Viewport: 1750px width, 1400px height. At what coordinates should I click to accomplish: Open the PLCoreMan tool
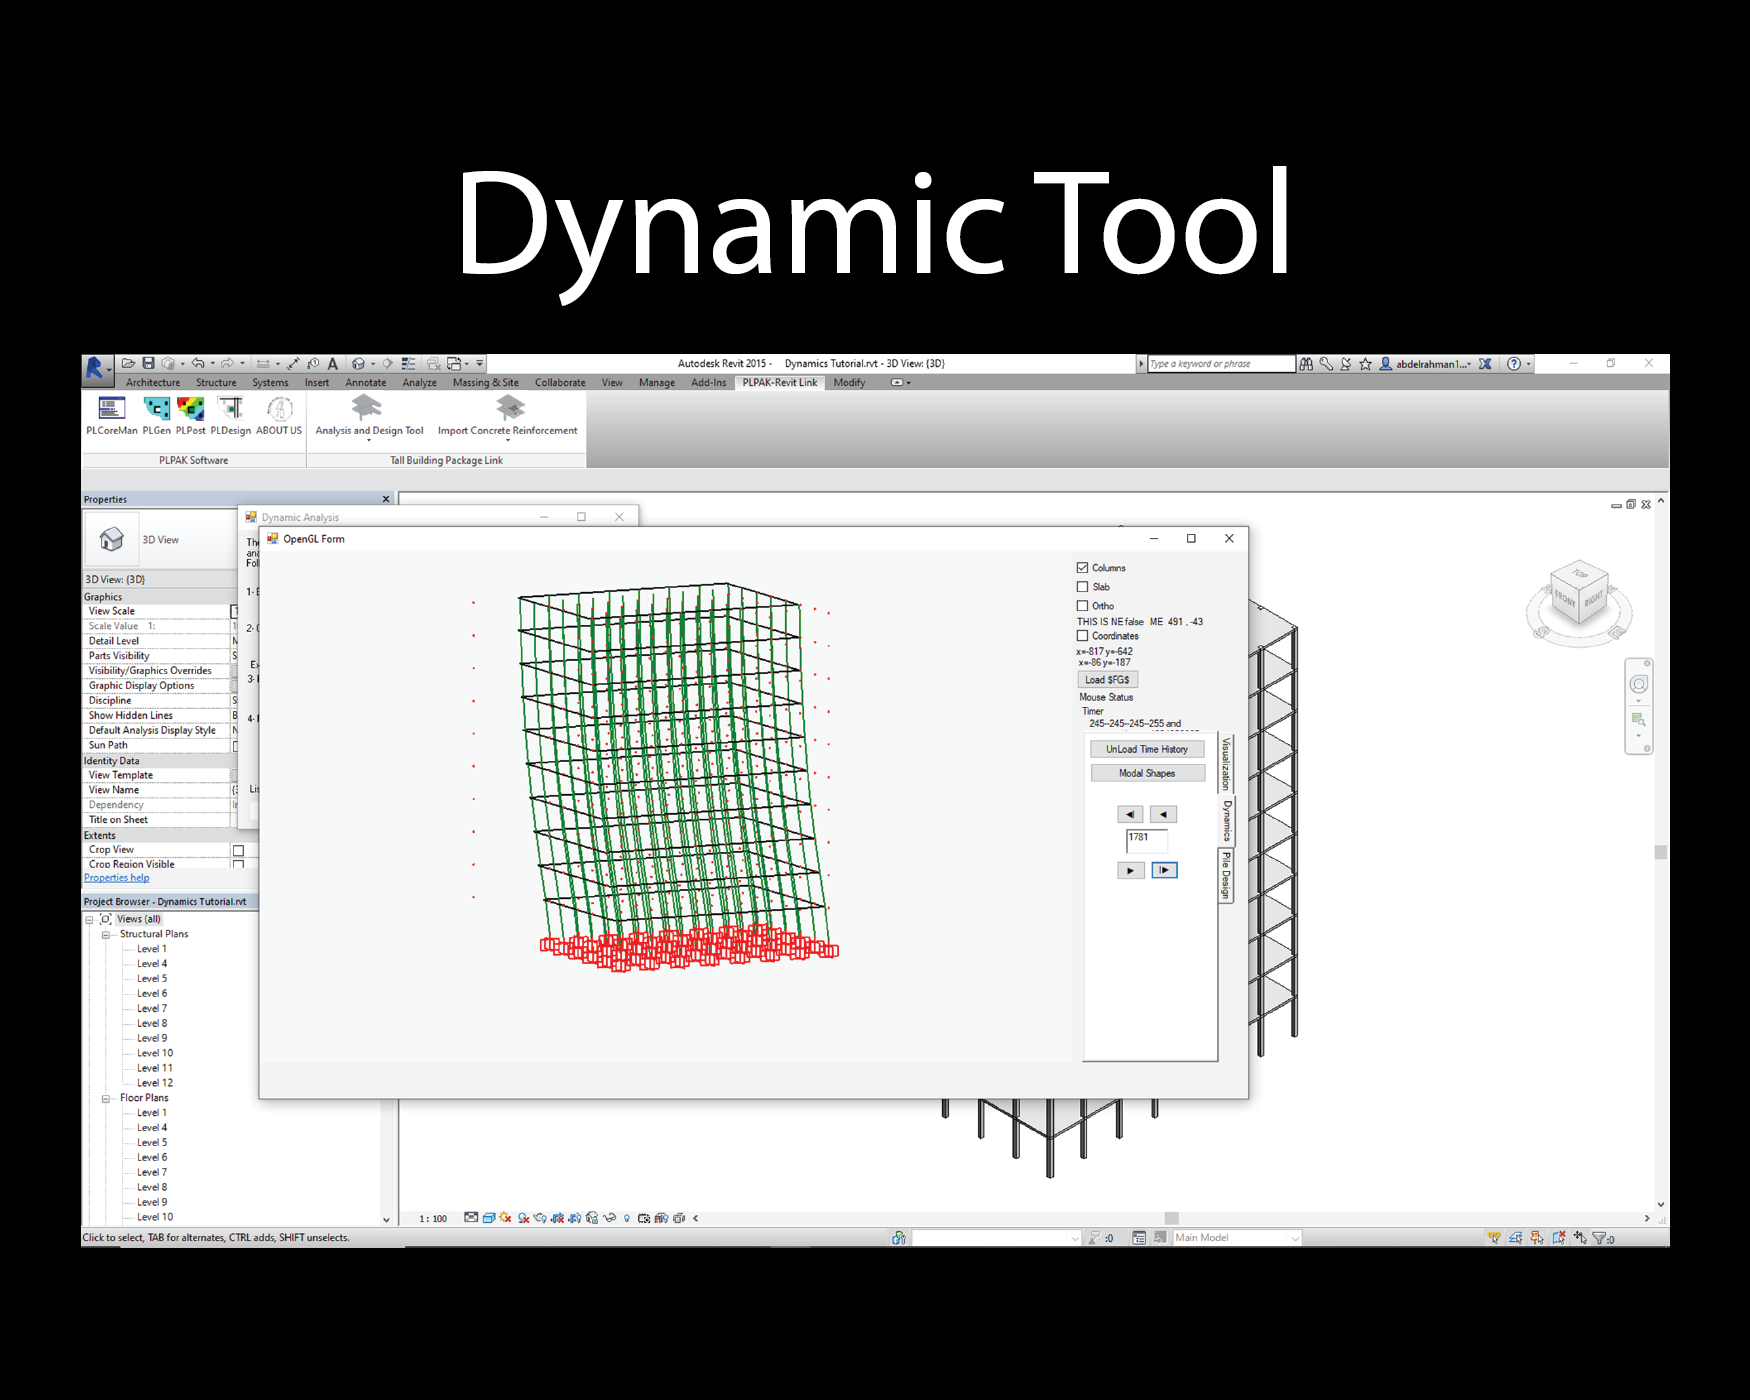pyautogui.click(x=111, y=409)
